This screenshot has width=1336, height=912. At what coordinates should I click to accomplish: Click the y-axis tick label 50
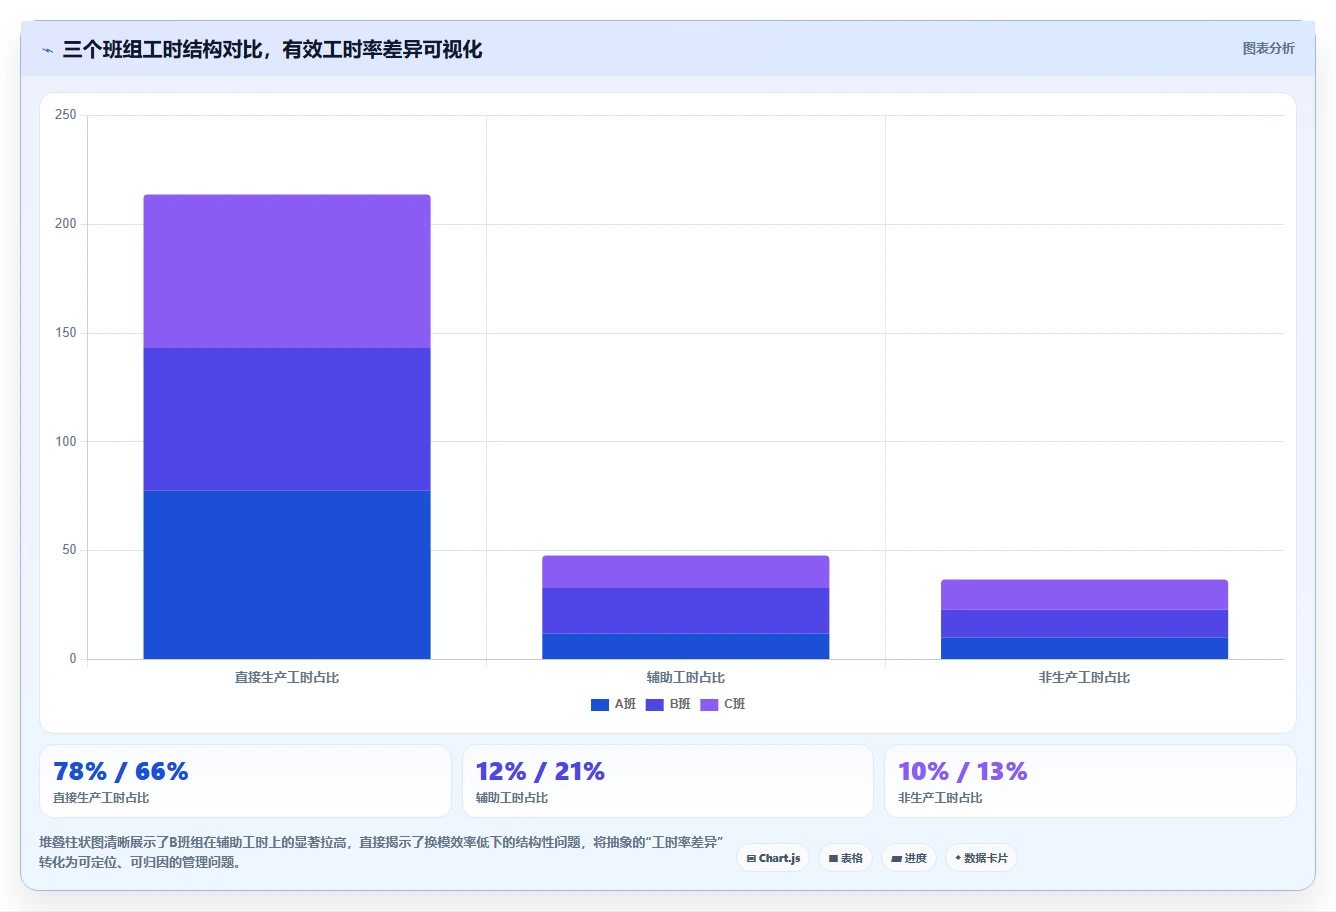69,550
